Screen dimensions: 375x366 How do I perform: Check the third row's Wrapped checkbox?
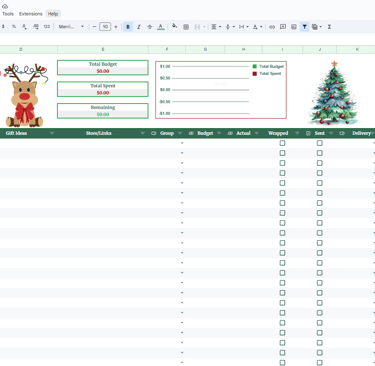[x=282, y=163]
